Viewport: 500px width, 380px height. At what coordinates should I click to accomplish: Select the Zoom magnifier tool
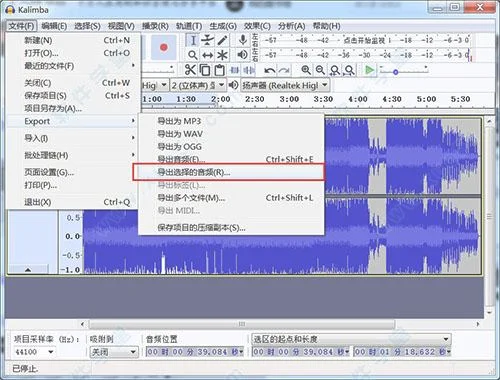click(193, 55)
